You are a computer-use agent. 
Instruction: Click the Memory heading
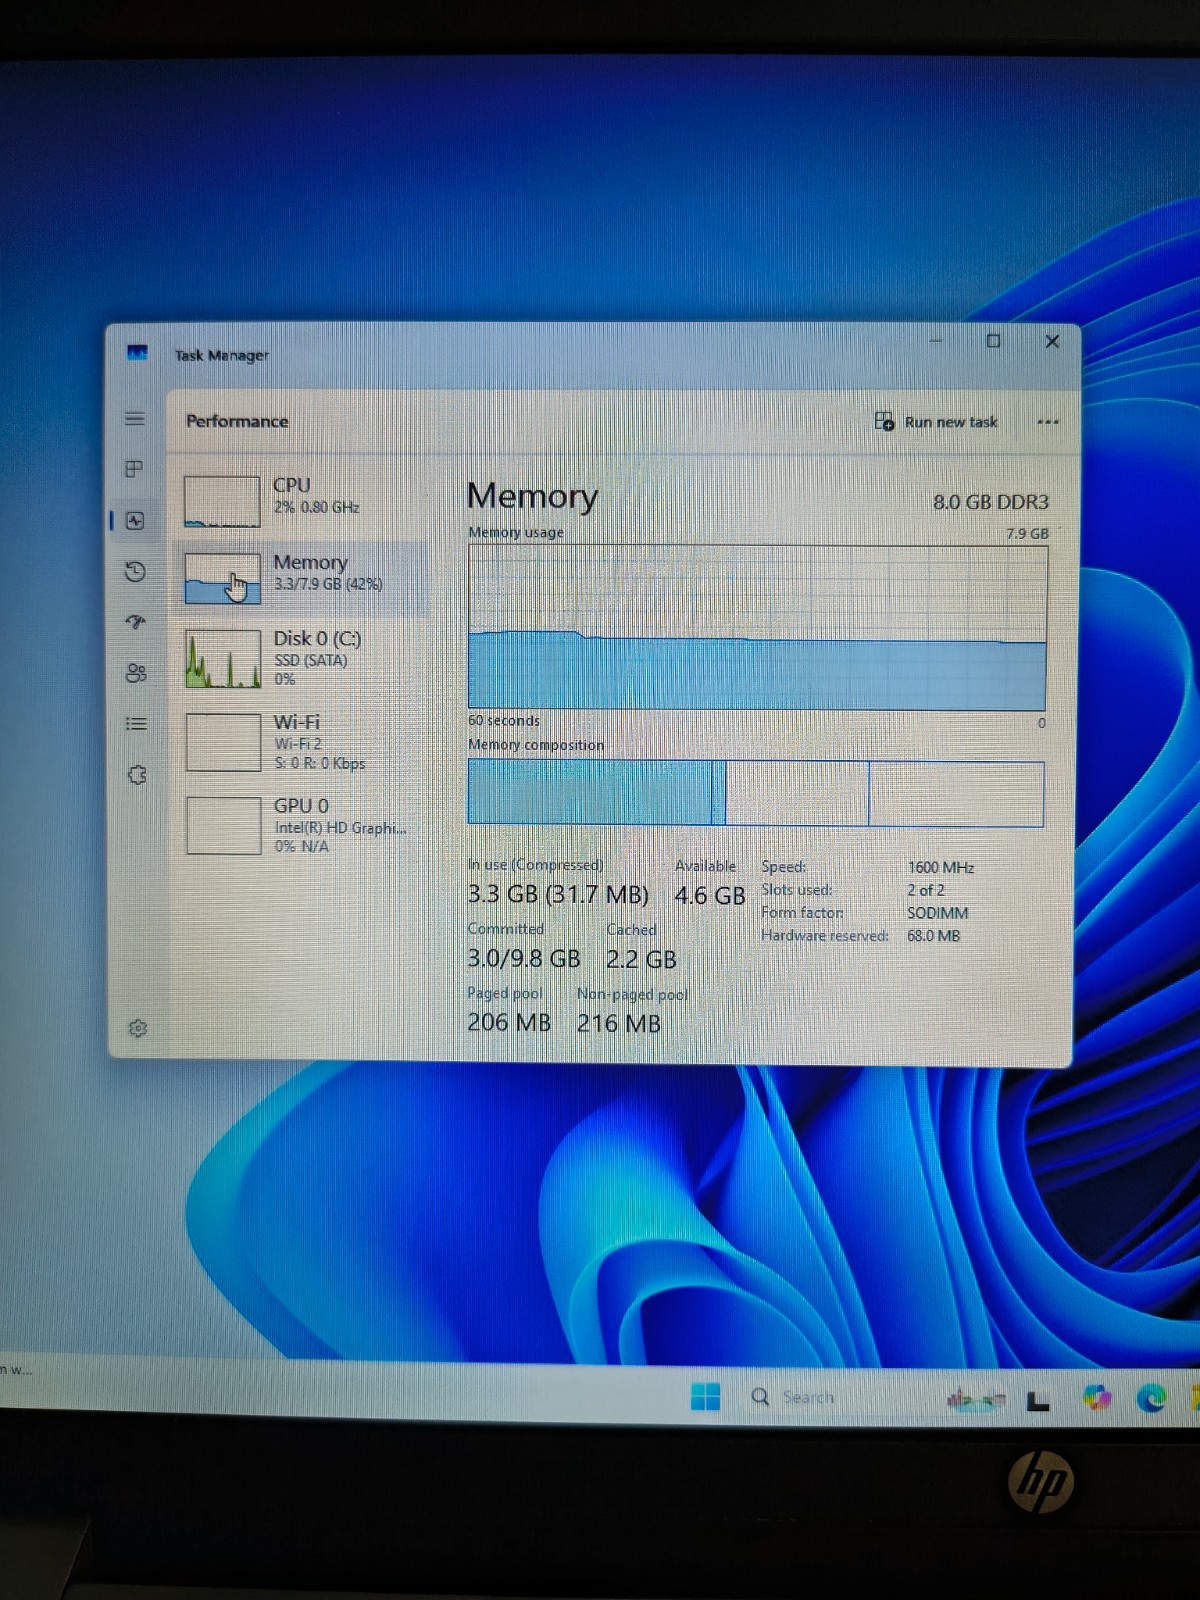point(532,496)
